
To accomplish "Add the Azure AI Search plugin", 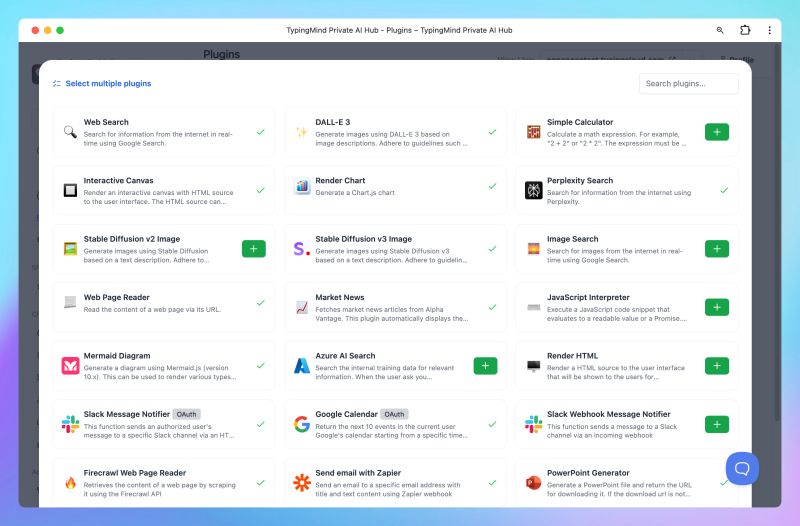I will click(485, 366).
